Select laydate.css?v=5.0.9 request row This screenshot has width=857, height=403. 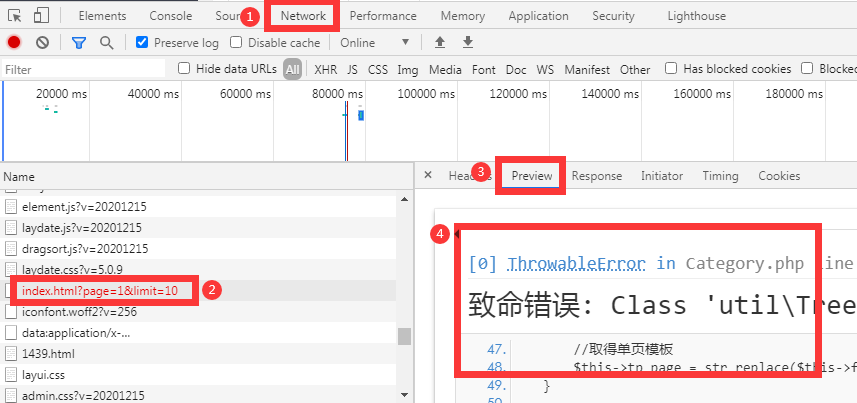[x=198, y=270]
